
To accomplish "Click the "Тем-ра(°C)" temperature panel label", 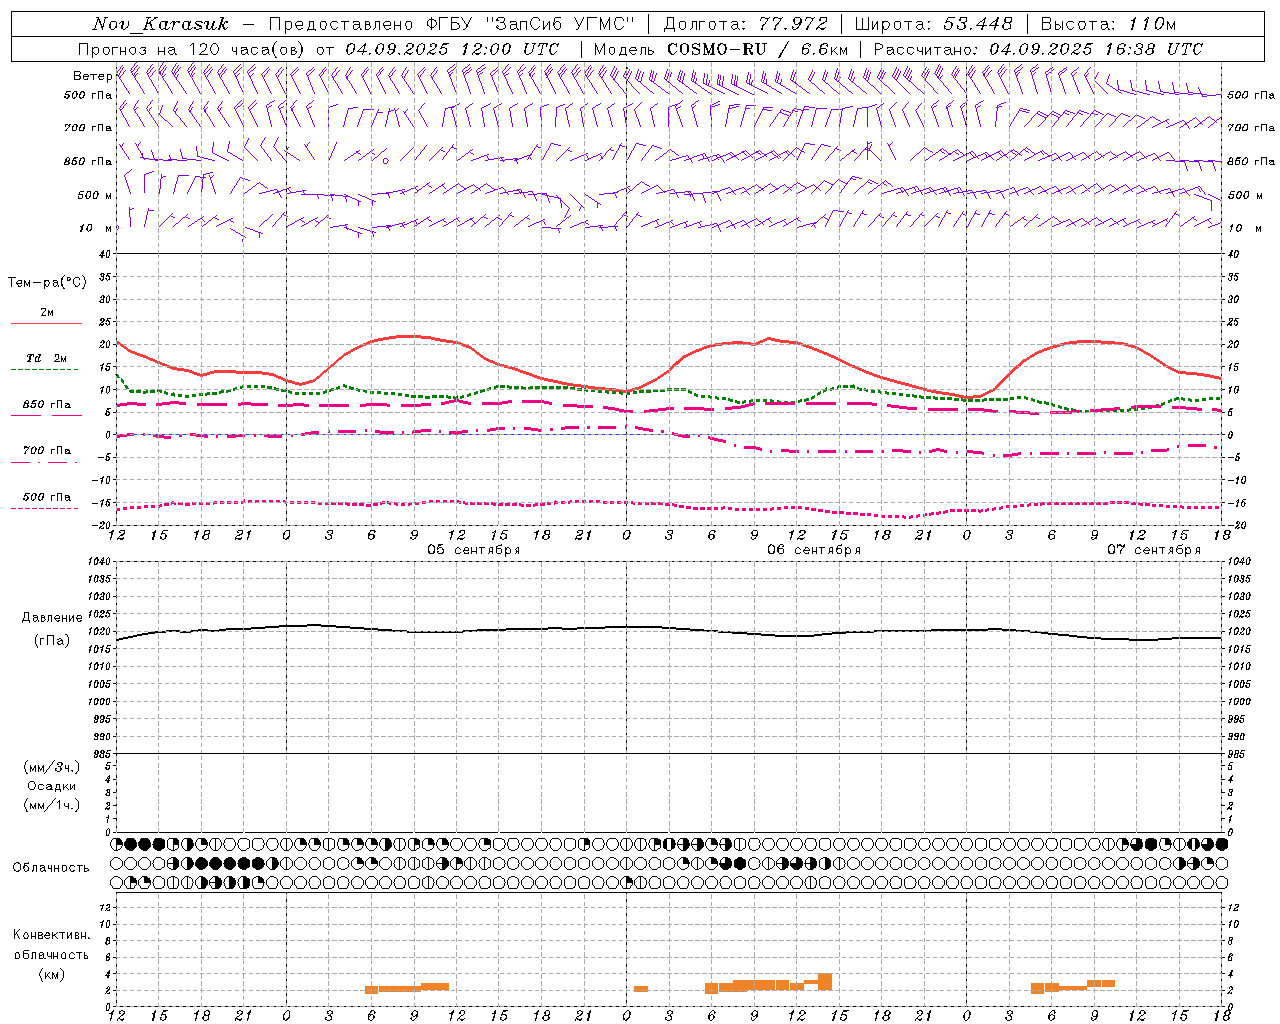I will [x=47, y=283].
